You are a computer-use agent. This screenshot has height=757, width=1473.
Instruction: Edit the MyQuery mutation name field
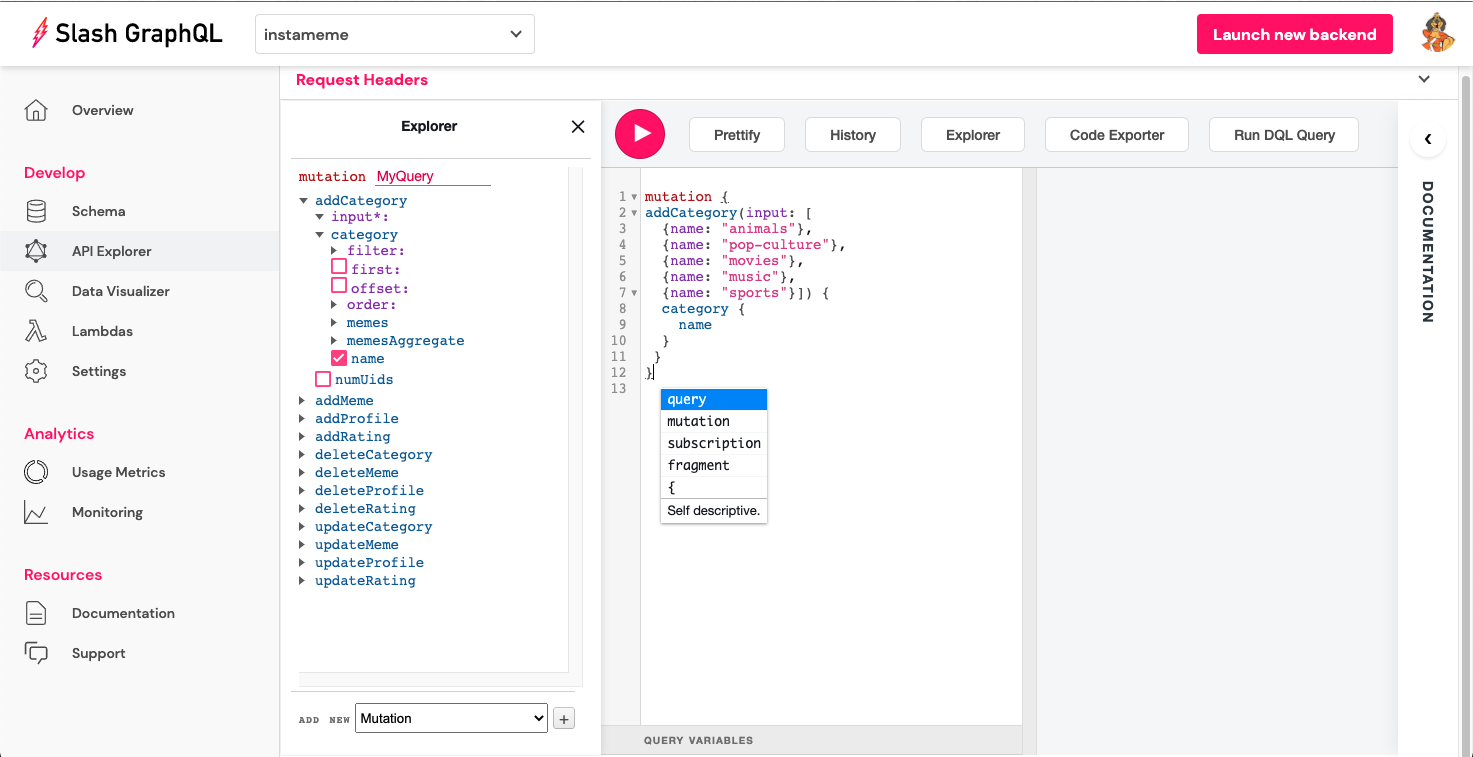point(432,176)
